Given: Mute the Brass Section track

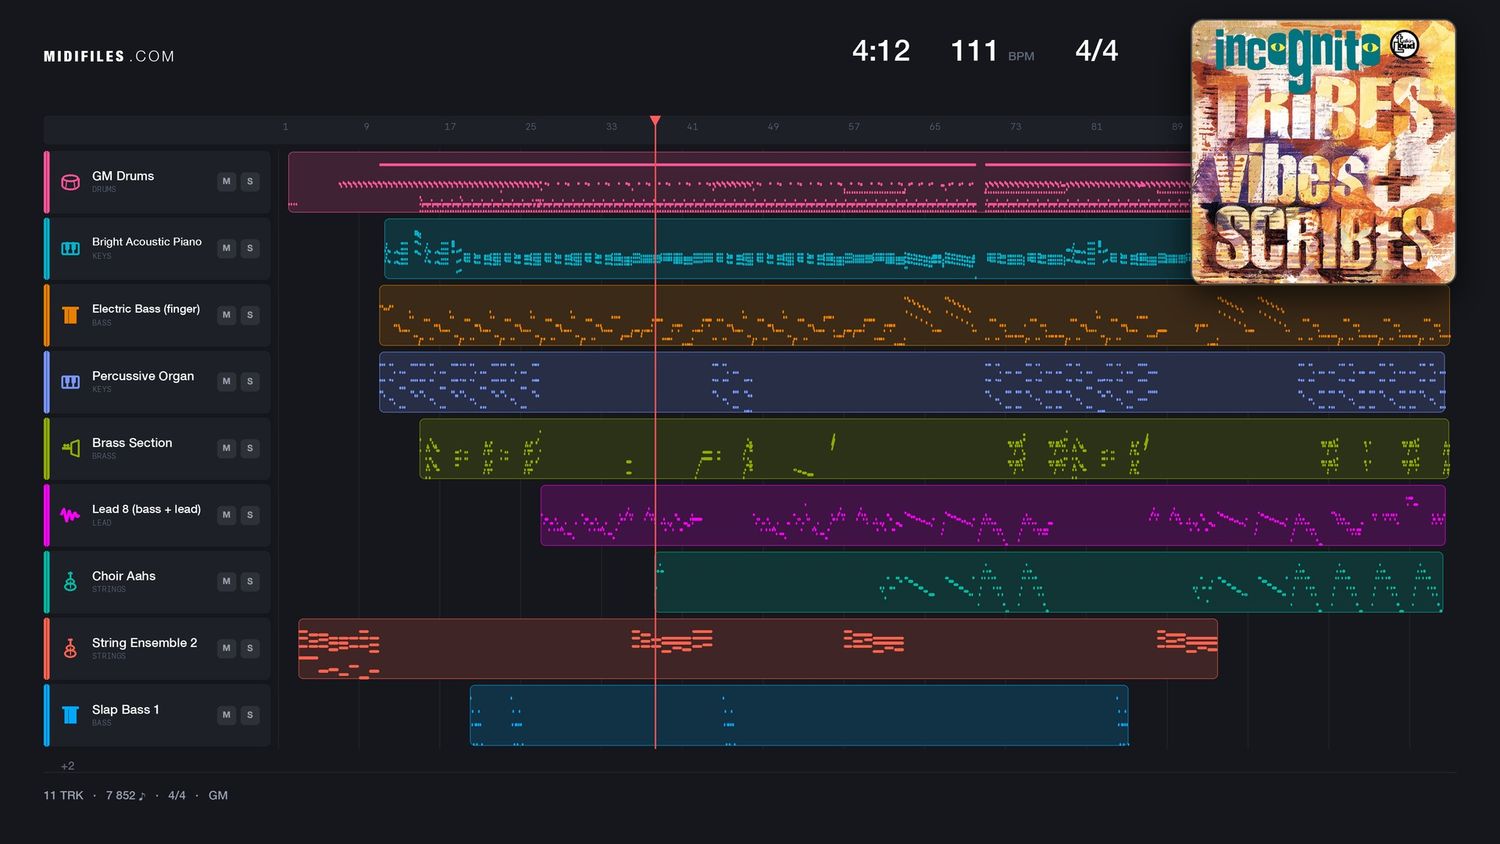Looking at the screenshot, I should [226, 448].
